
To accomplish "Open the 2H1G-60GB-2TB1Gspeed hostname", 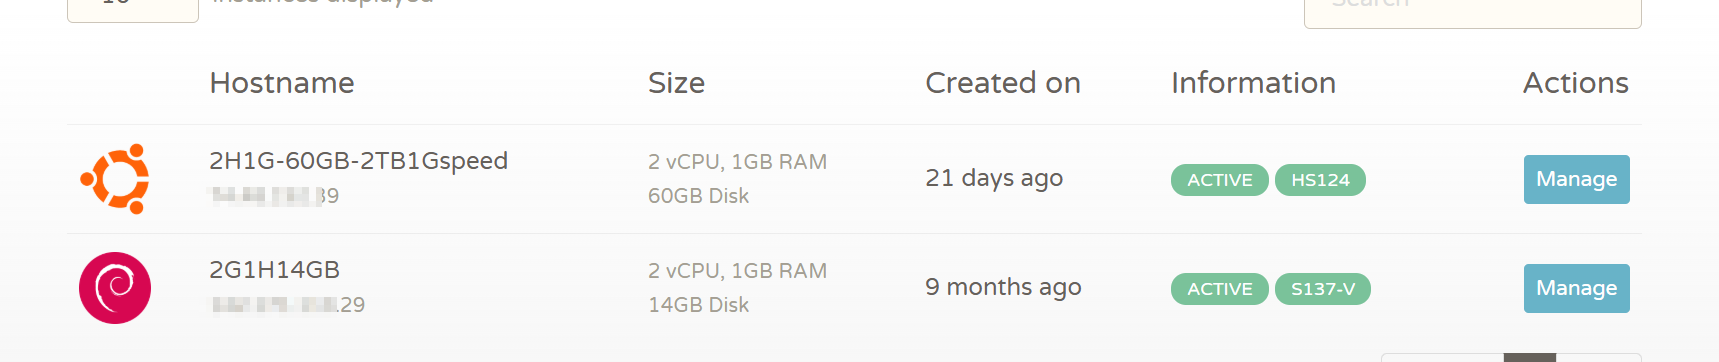I will pos(358,161).
